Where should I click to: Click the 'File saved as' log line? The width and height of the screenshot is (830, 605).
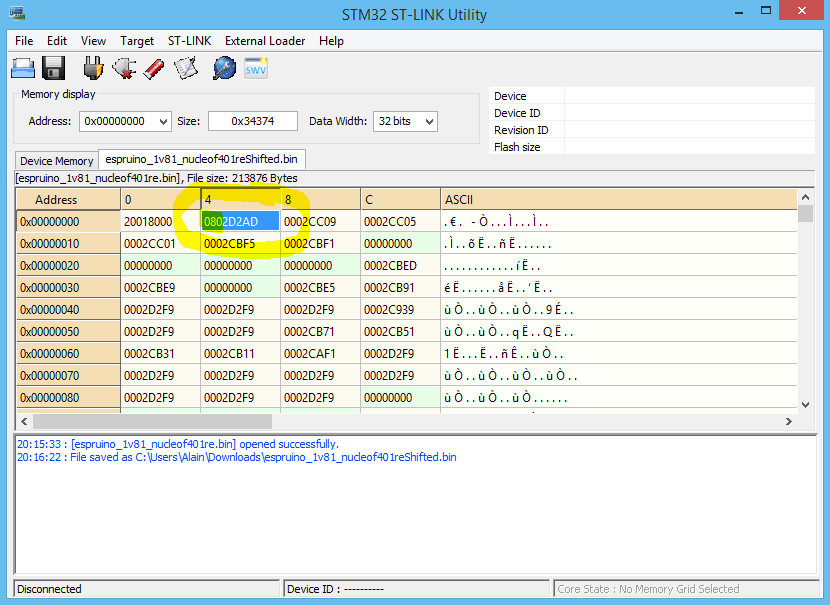point(237,457)
